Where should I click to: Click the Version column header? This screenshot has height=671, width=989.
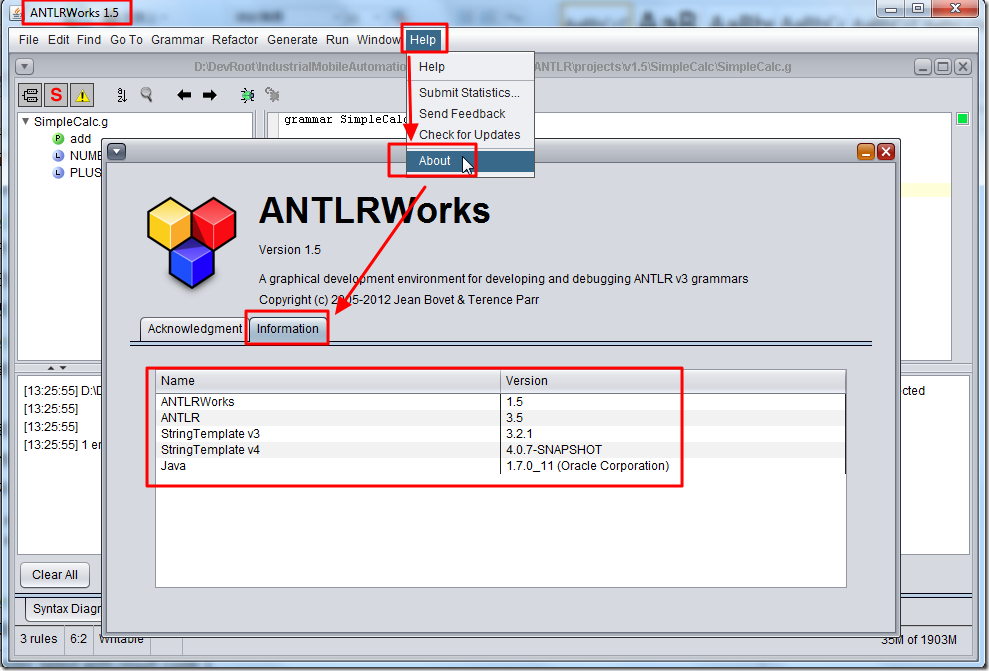(x=673, y=381)
